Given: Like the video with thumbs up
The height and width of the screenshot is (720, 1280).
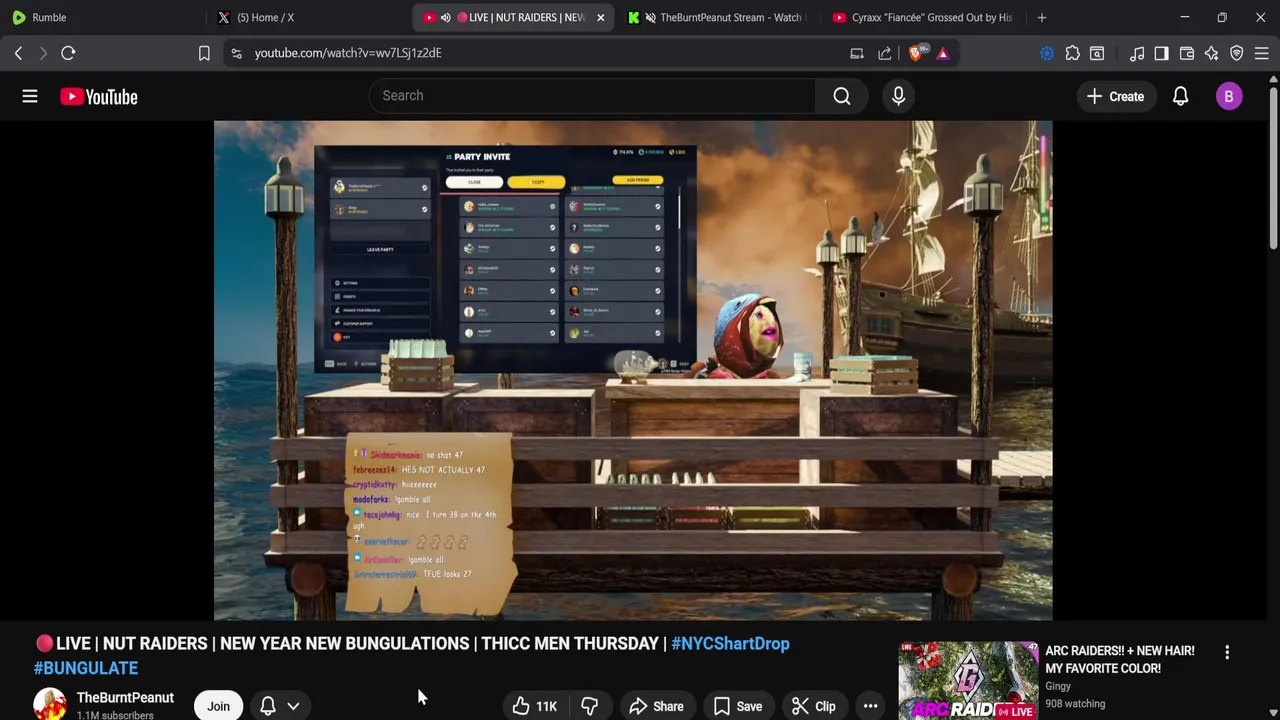Looking at the screenshot, I should 534,706.
